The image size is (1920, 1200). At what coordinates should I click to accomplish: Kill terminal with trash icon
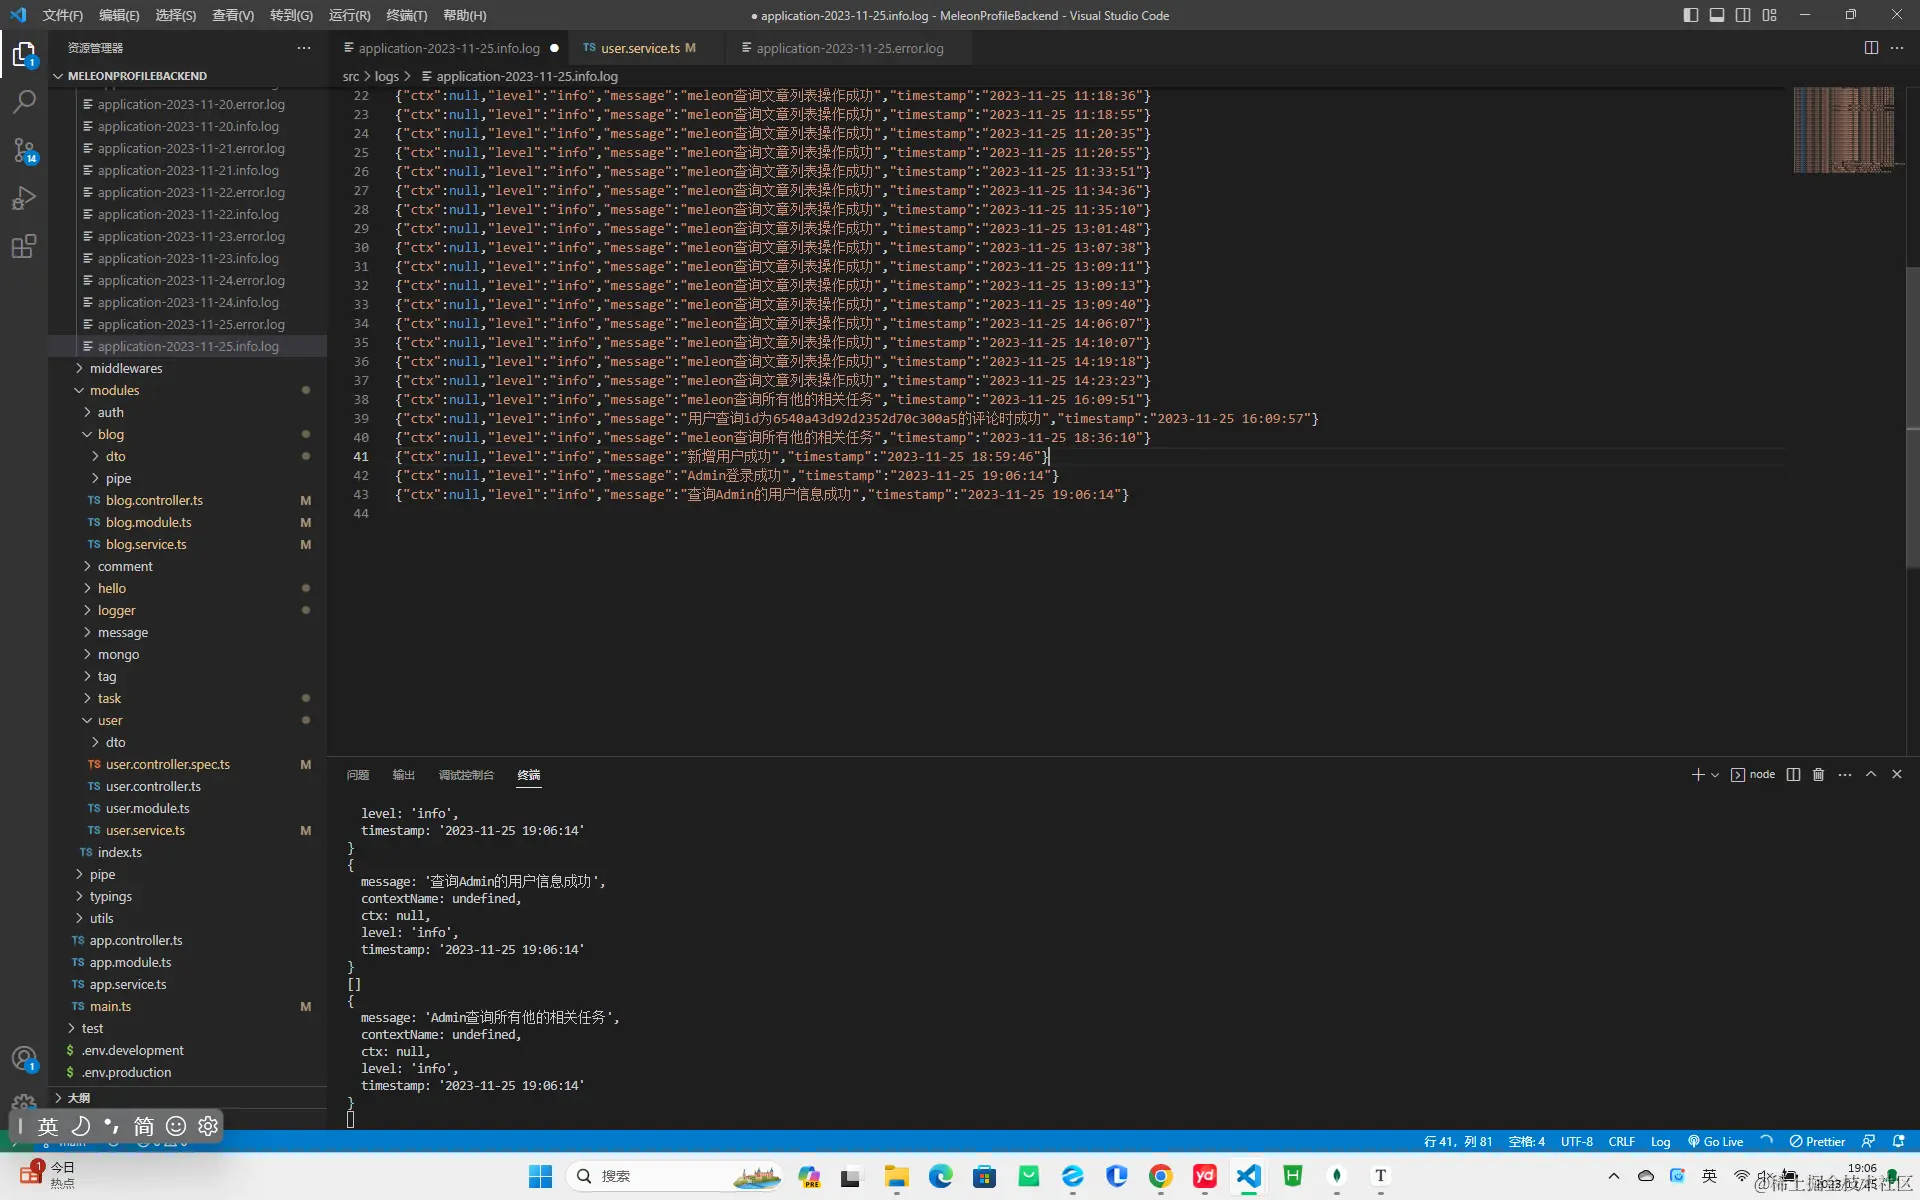[x=1819, y=775]
